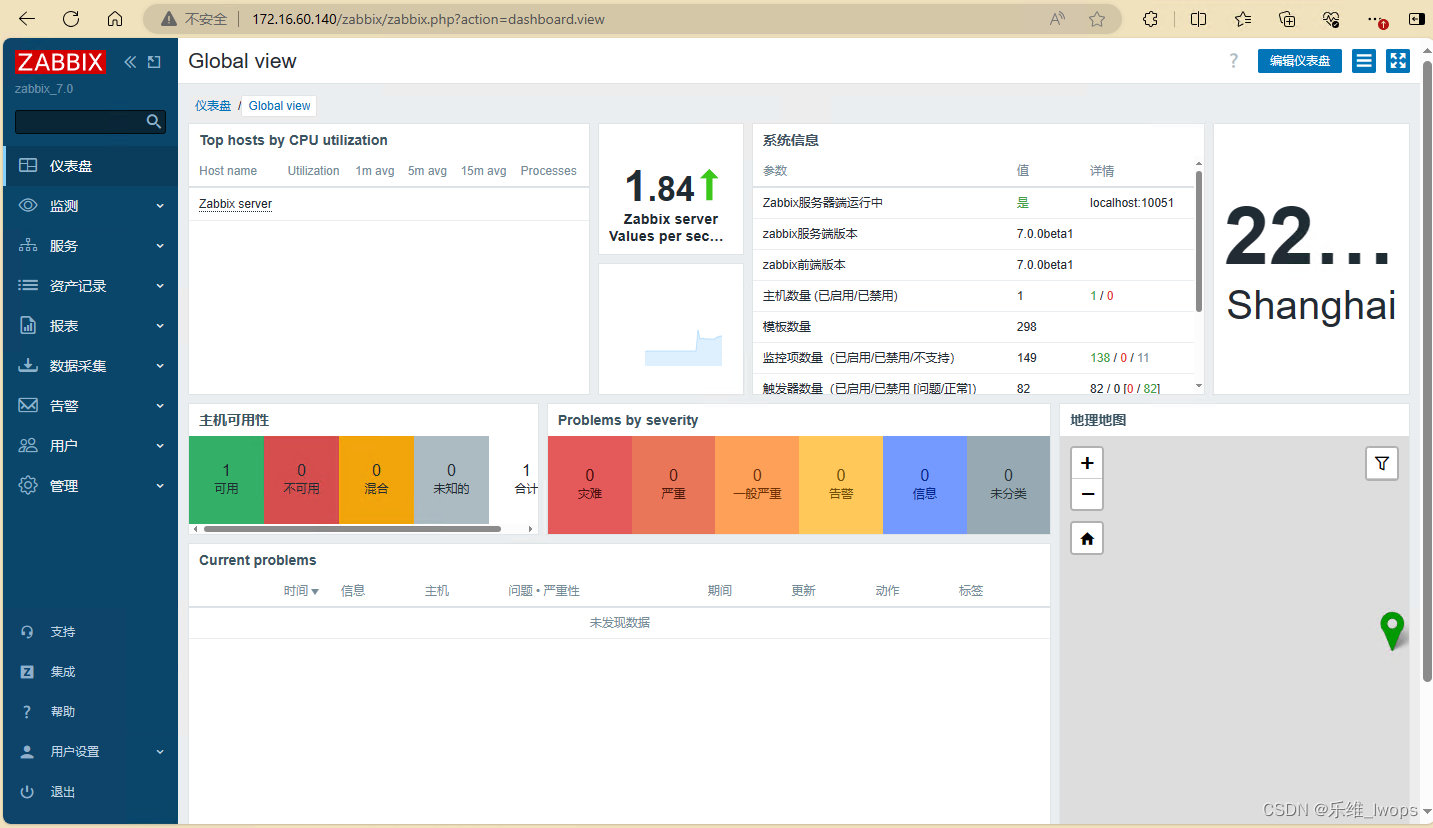Click the headset icon beside 支持

pos(27,632)
